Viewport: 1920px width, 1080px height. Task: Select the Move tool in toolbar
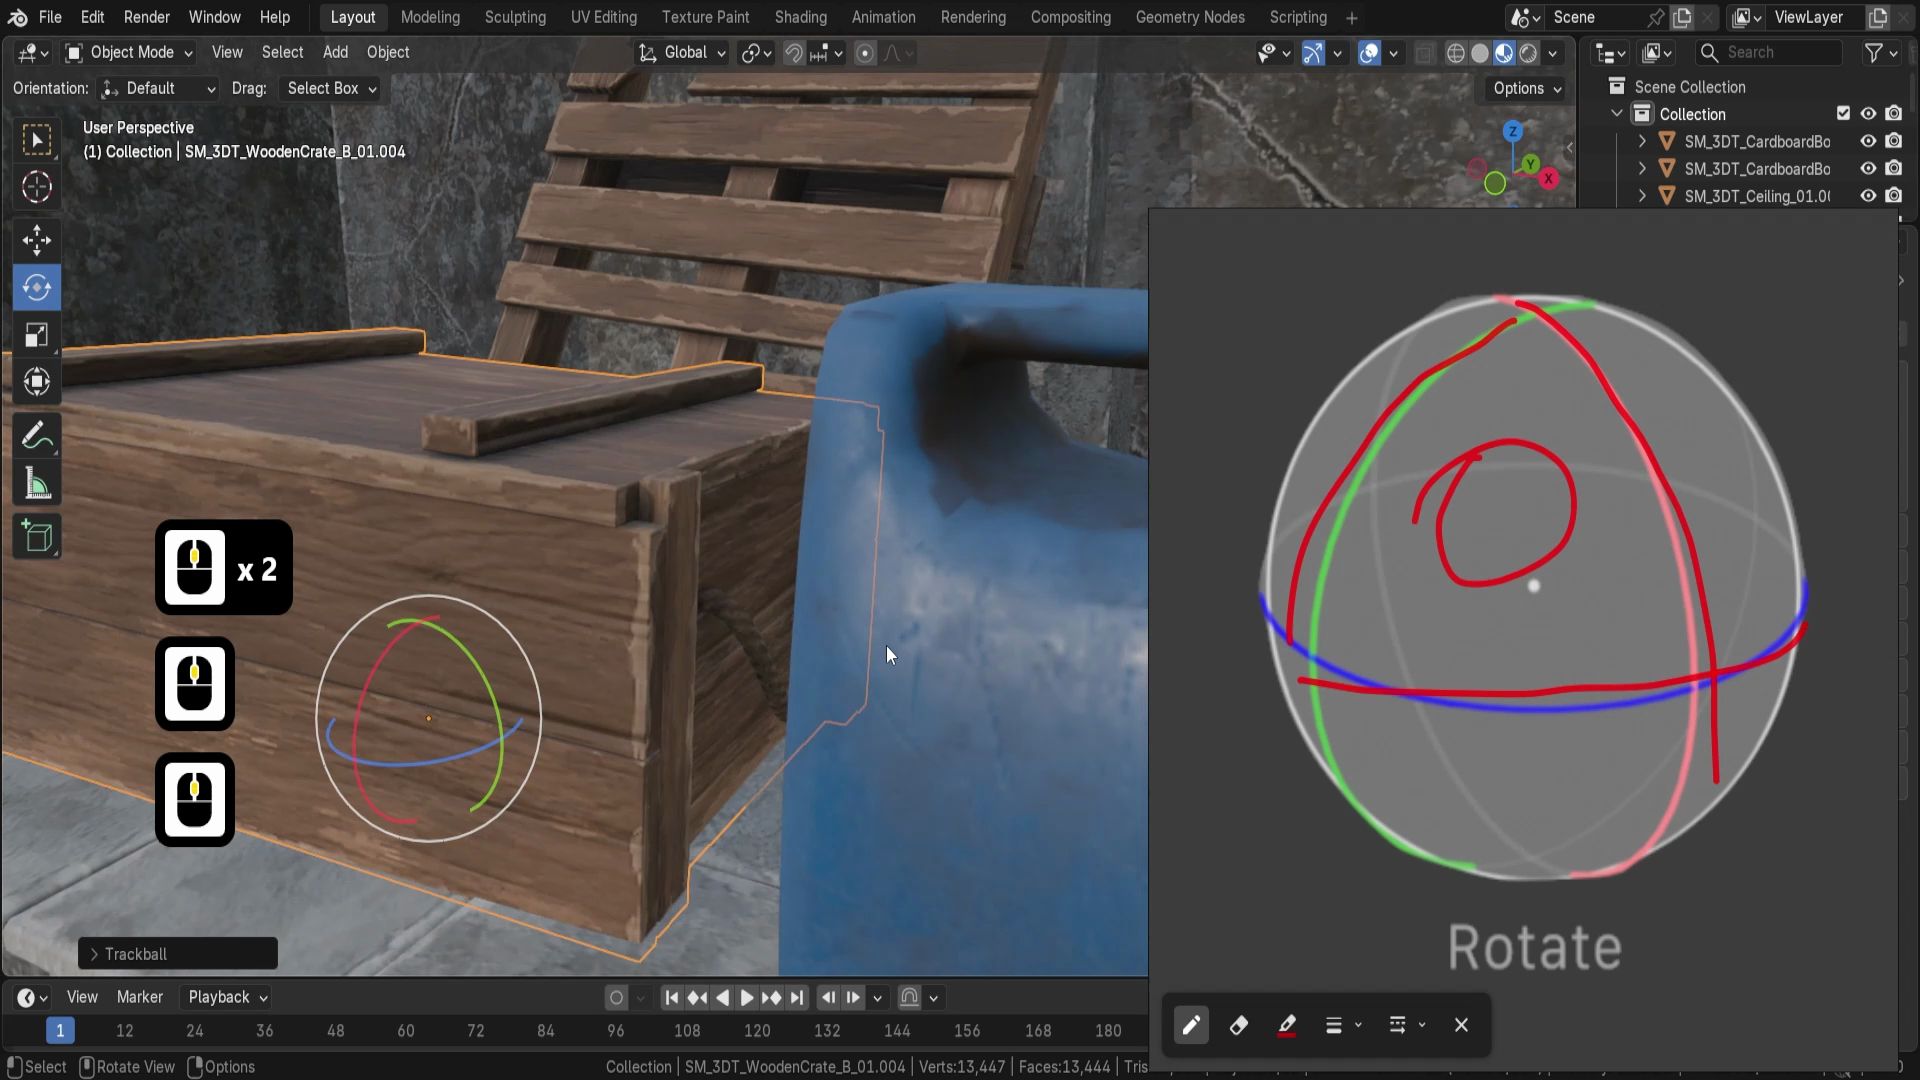37,240
